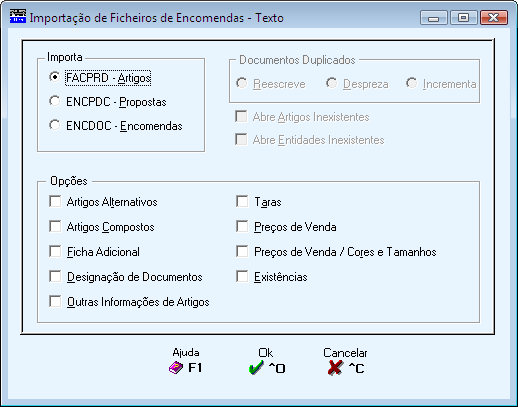Screen dimensions: 518x407
Task: Click the purple Ajuda help book icon
Action: tap(176, 368)
